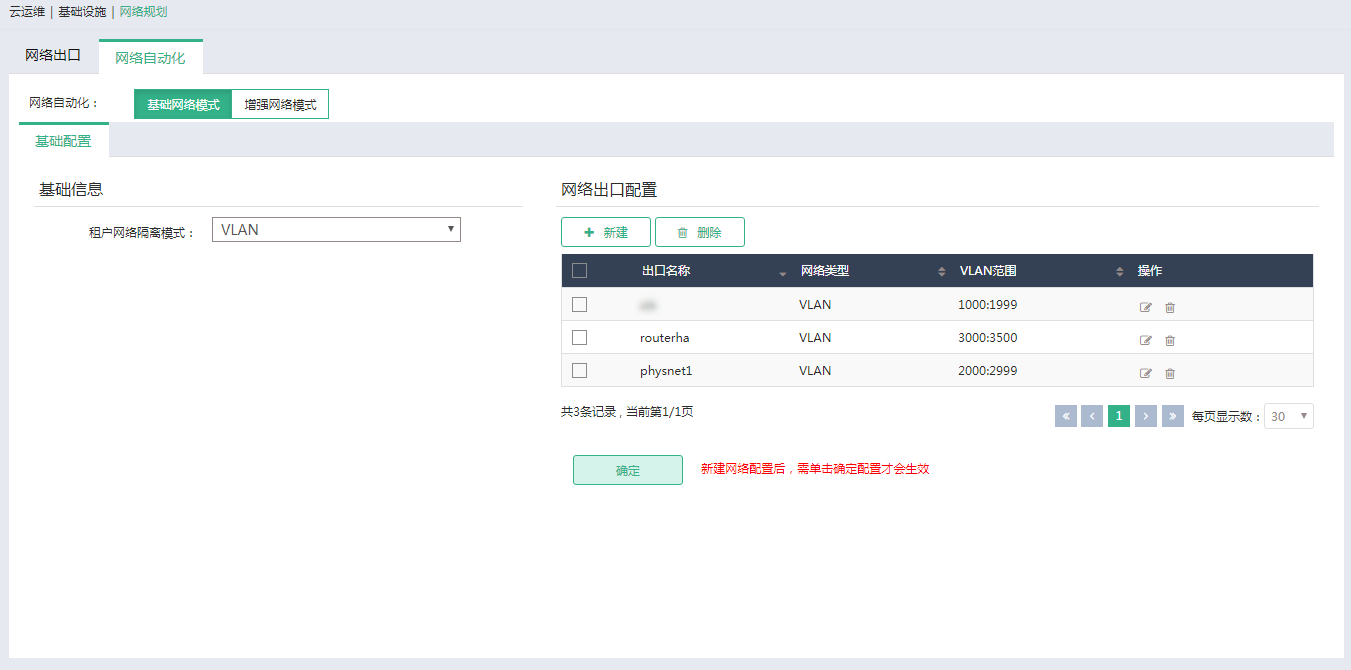This screenshot has height=670, width=1351.
Task: Switch to 增强网络模式
Action: pos(280,104)
